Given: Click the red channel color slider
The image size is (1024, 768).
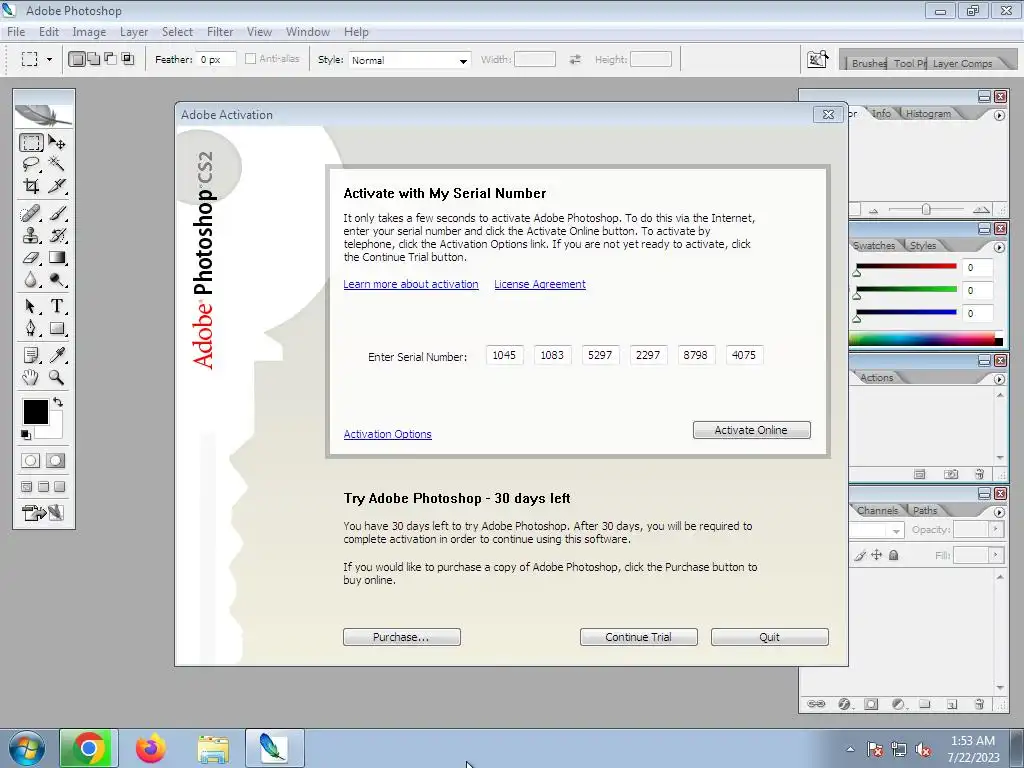Looking at the screenshot, I should pyautogui.click(x=906, y=266).
